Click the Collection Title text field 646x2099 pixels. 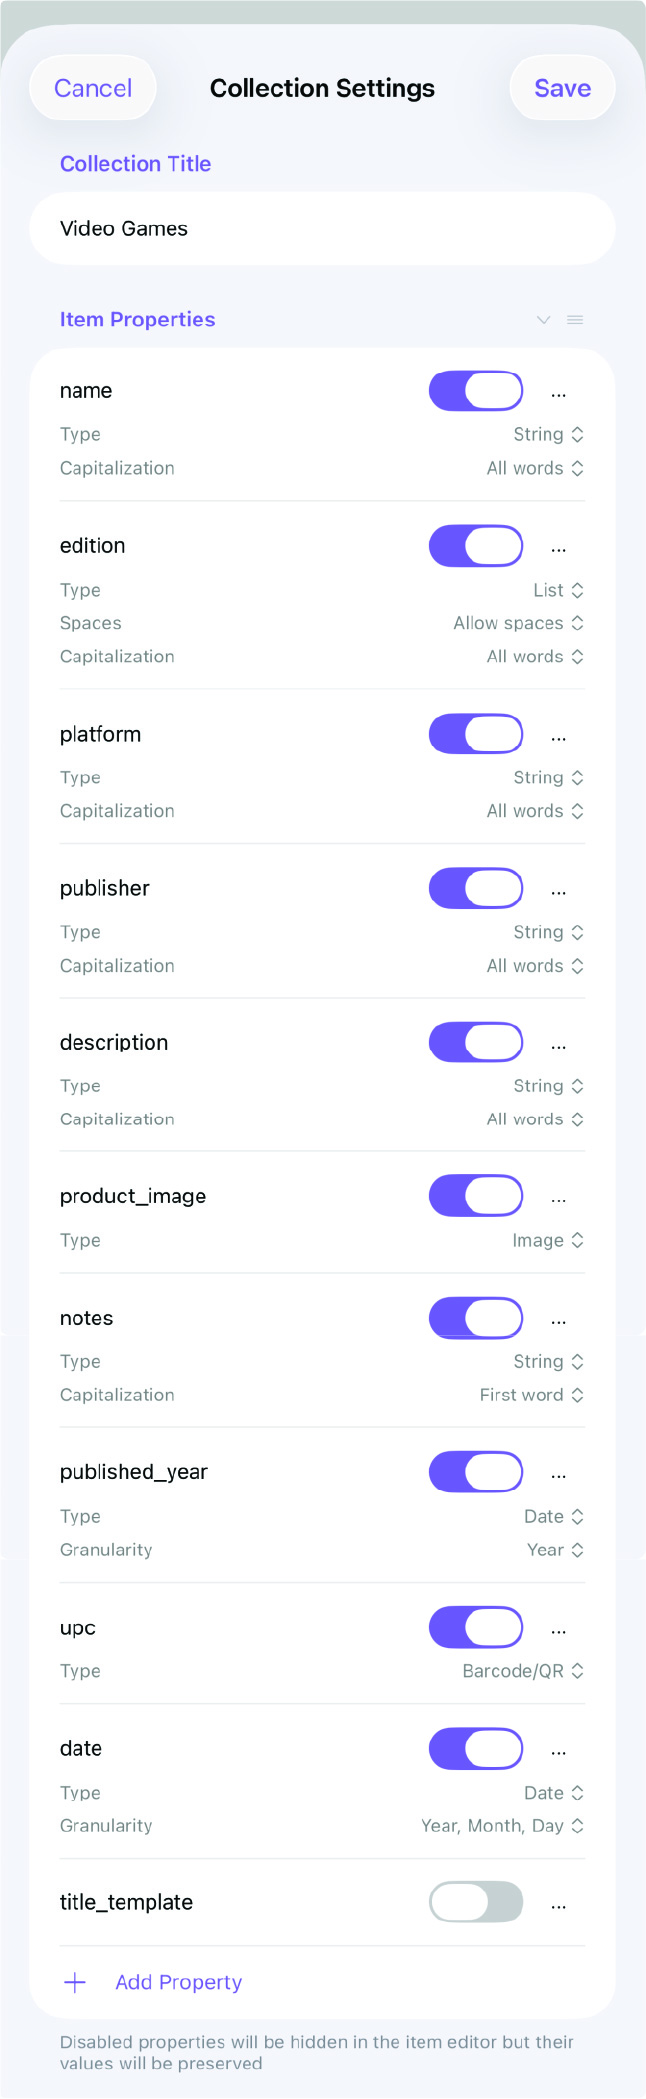click(322, 229)
